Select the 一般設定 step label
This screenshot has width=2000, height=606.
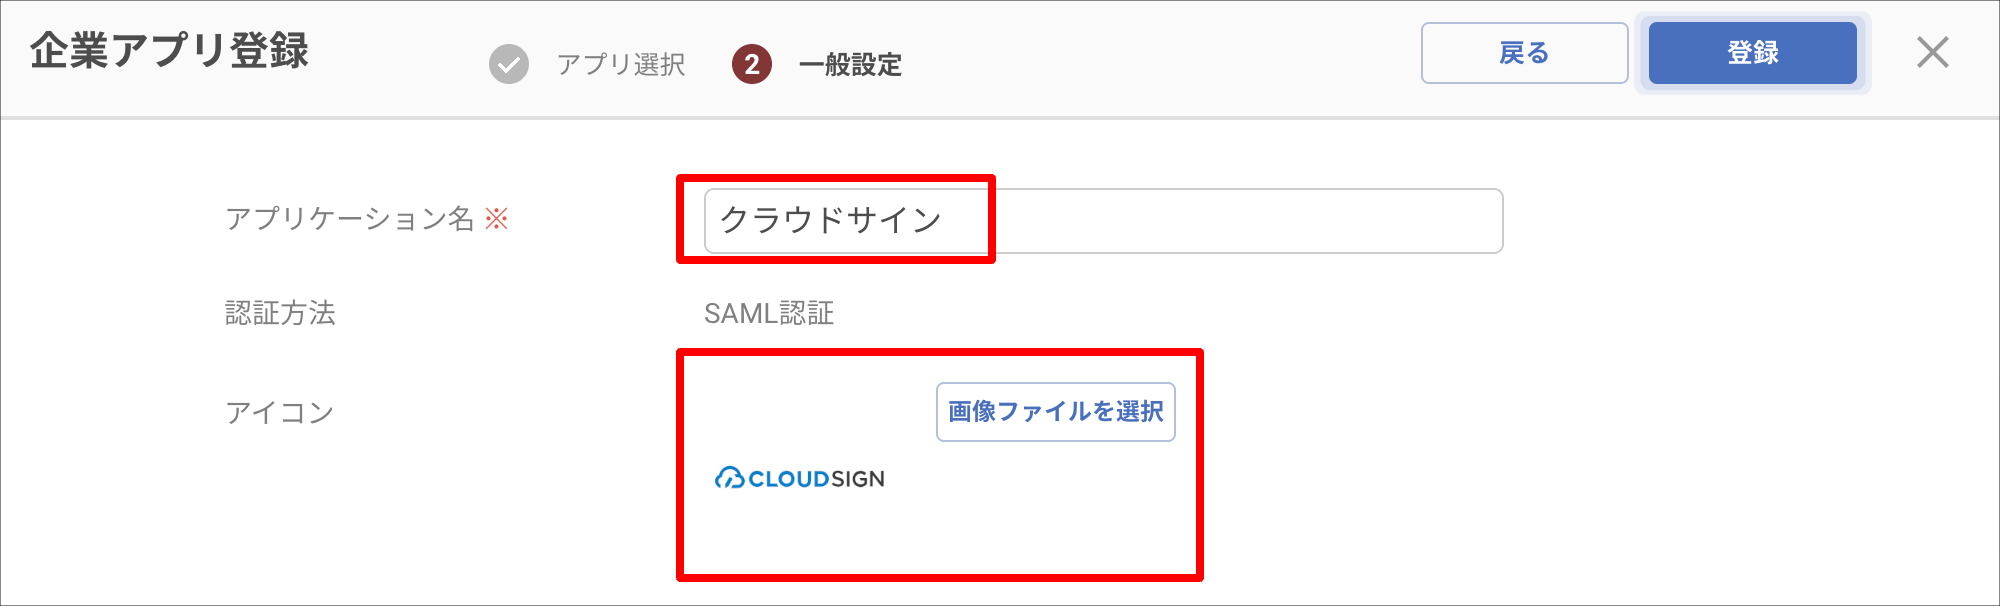click(850, 65)
